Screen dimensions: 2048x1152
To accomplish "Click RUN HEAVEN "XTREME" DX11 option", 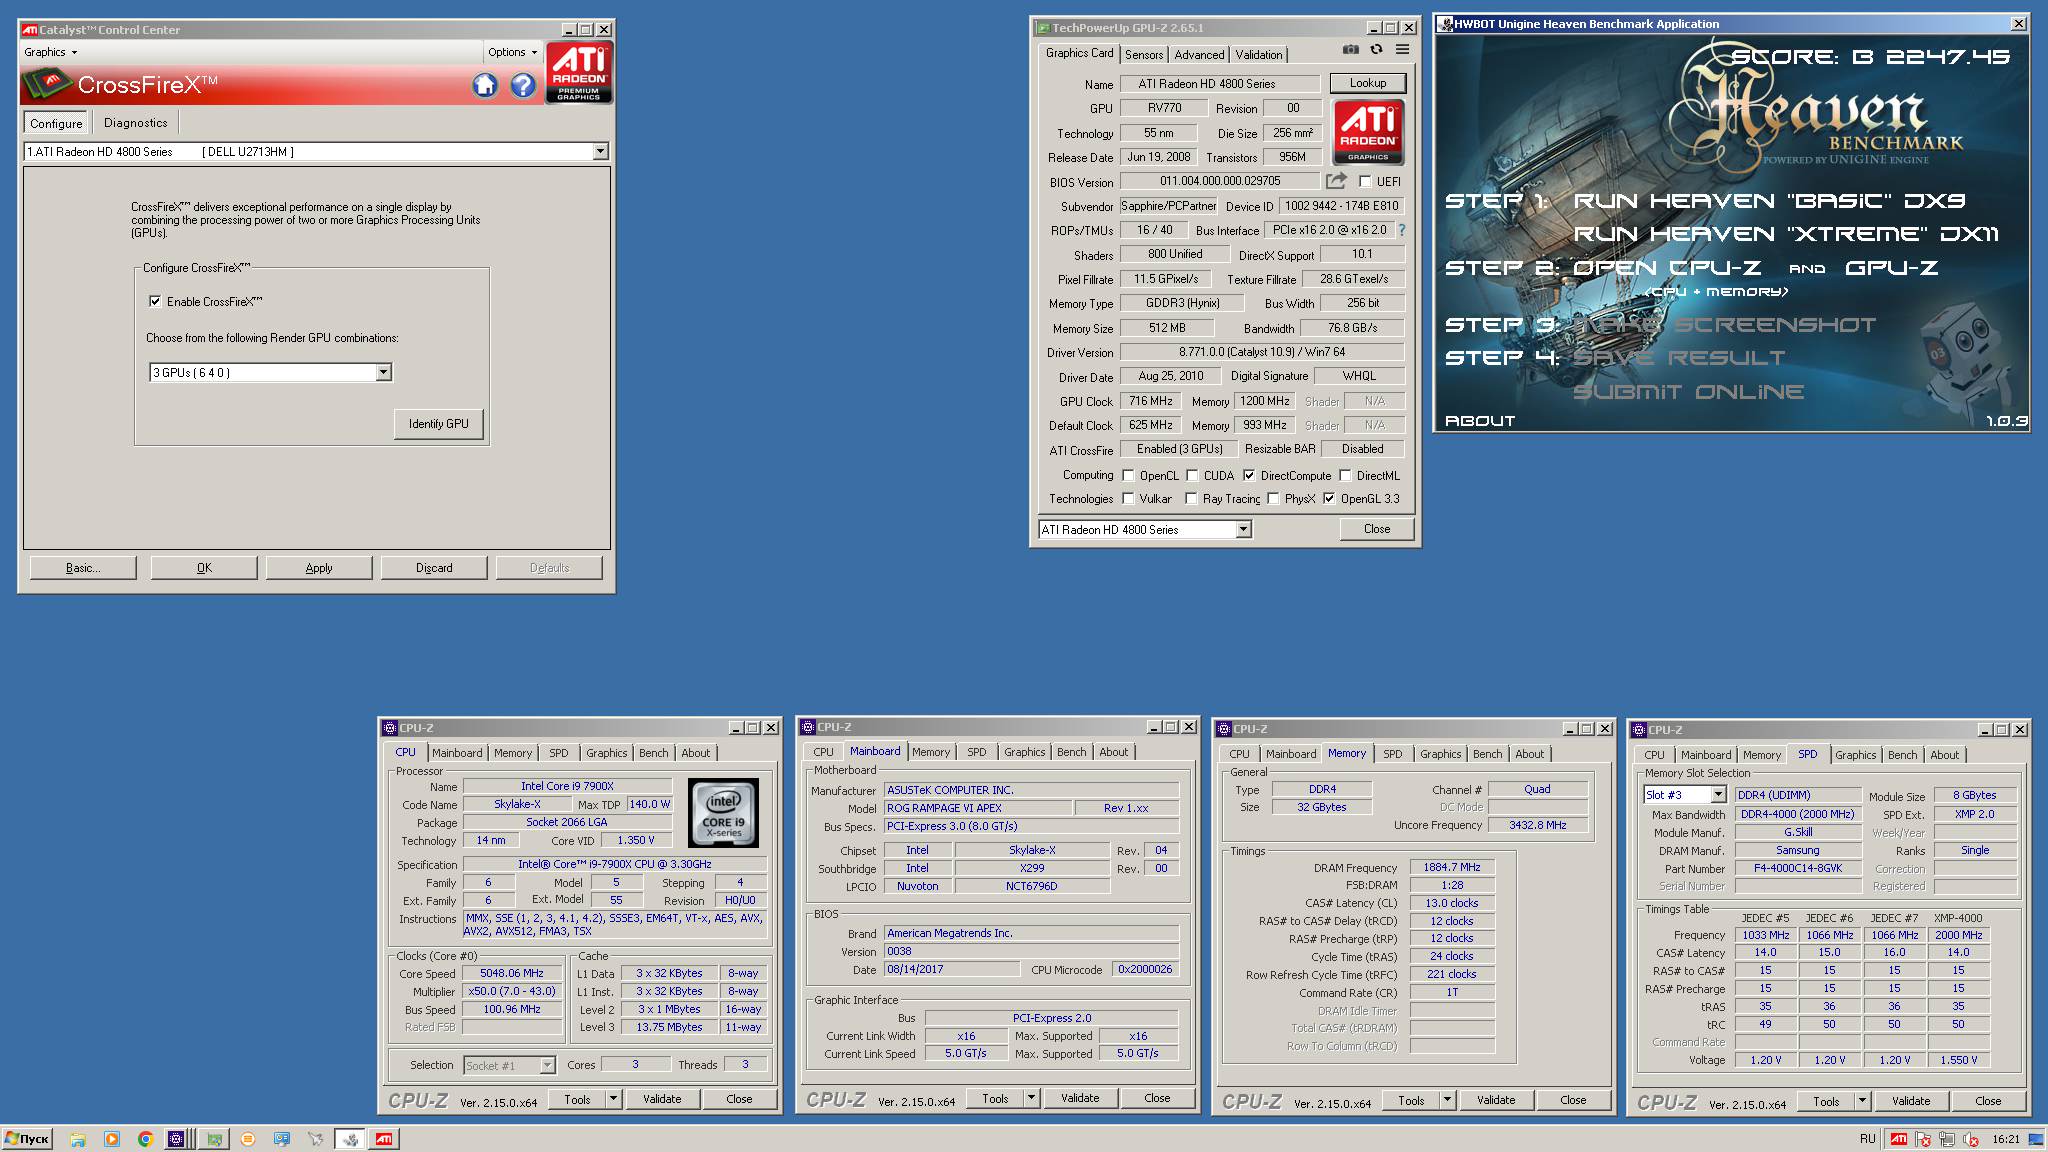I will tap(1786, 234).
